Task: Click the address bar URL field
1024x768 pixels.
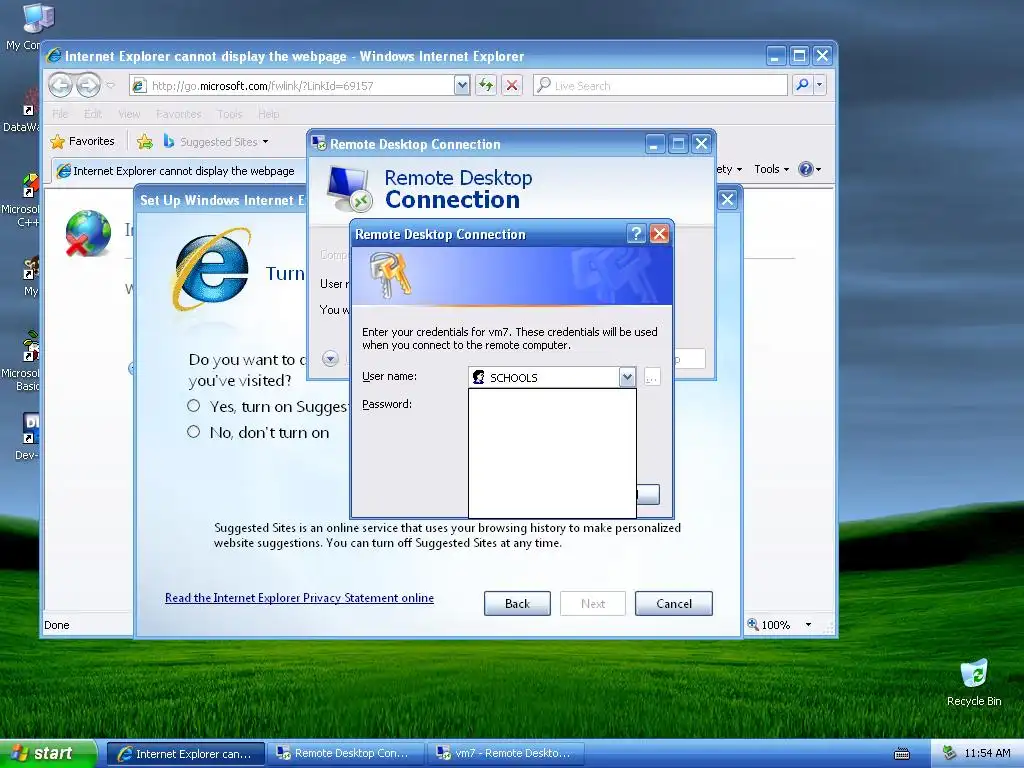Action: [293, 86]
